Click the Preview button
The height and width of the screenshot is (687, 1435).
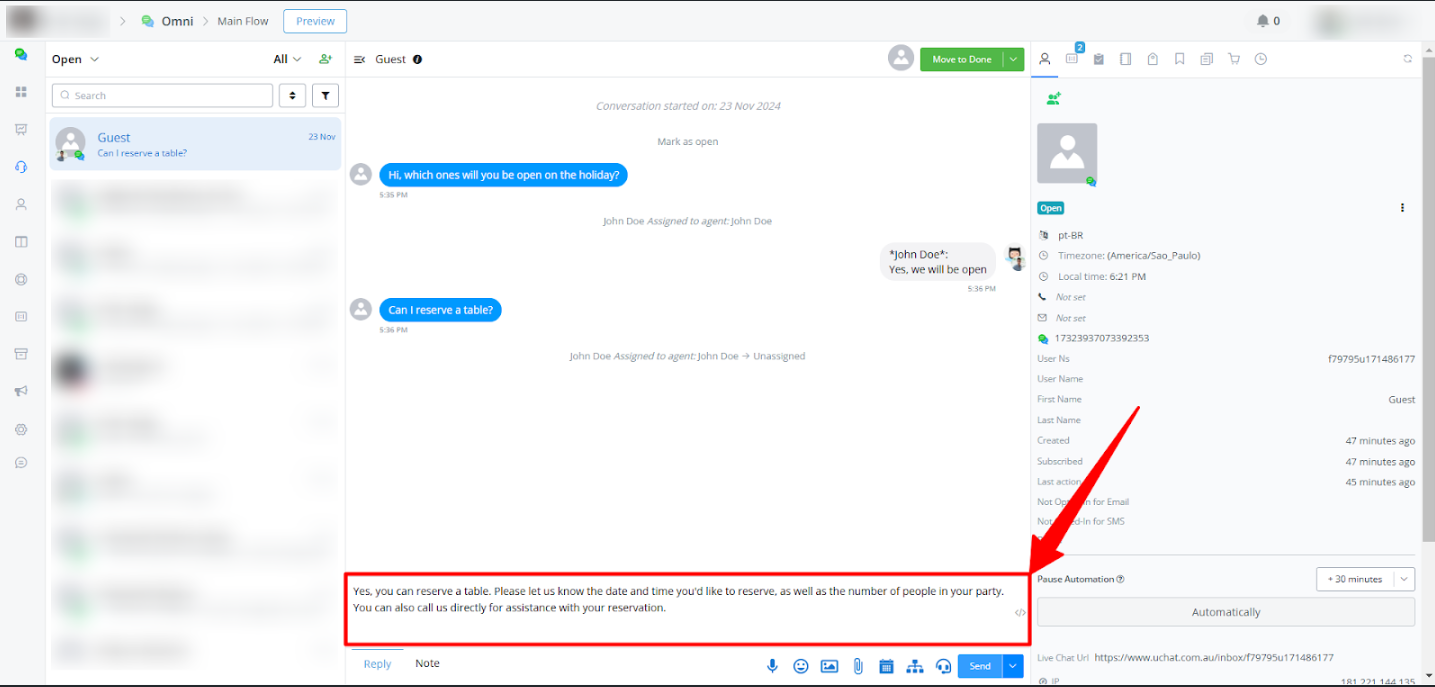(315, 21)
